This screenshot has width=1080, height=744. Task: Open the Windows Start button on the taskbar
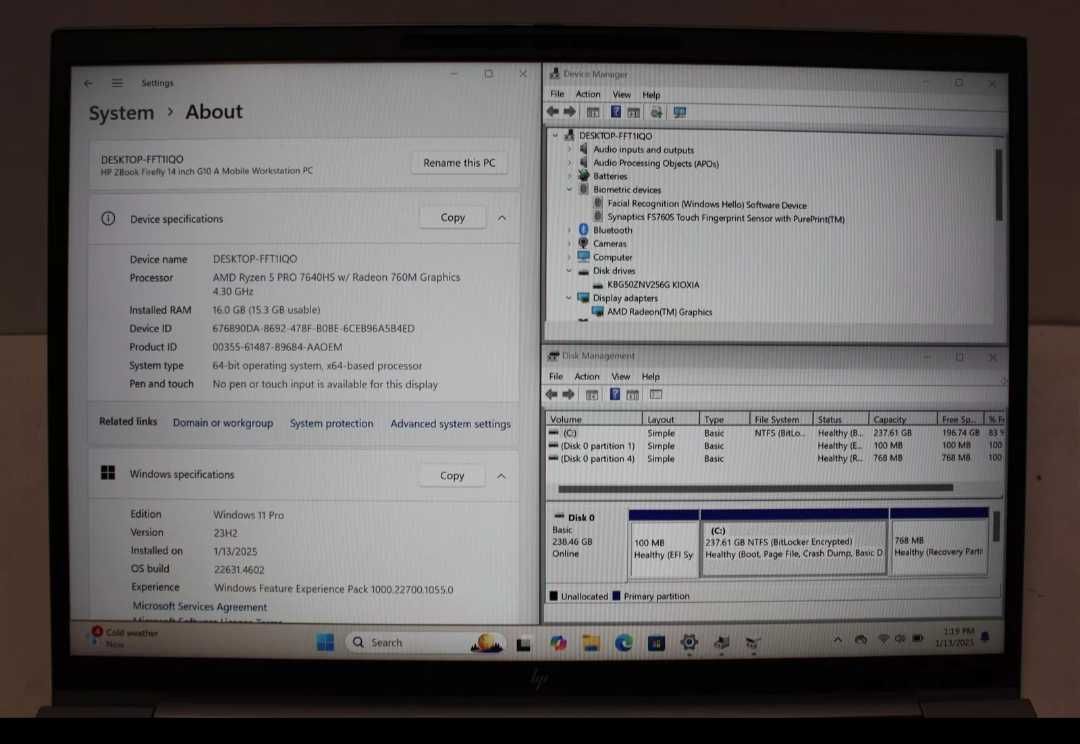coord(325,642)
